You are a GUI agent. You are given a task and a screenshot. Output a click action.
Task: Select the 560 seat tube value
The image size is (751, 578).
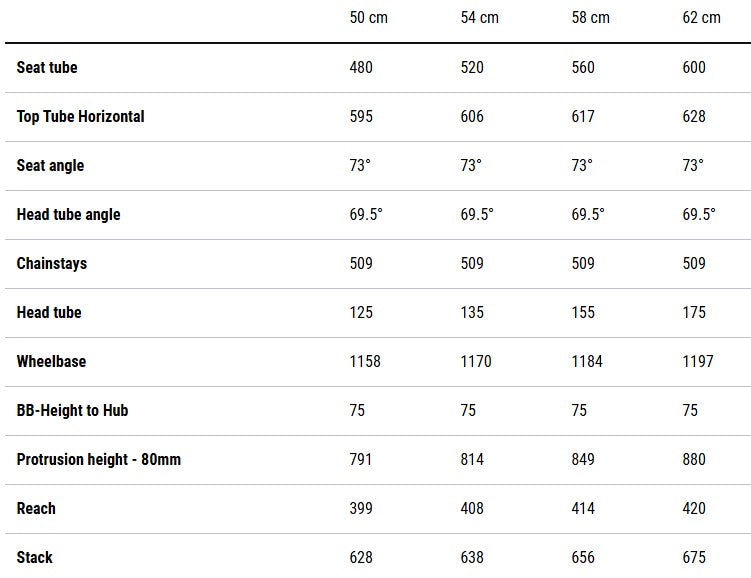pos(583,67)
